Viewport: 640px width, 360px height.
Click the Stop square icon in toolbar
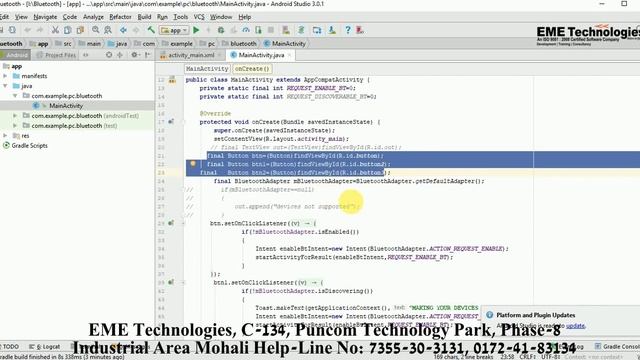pos(271,30)
